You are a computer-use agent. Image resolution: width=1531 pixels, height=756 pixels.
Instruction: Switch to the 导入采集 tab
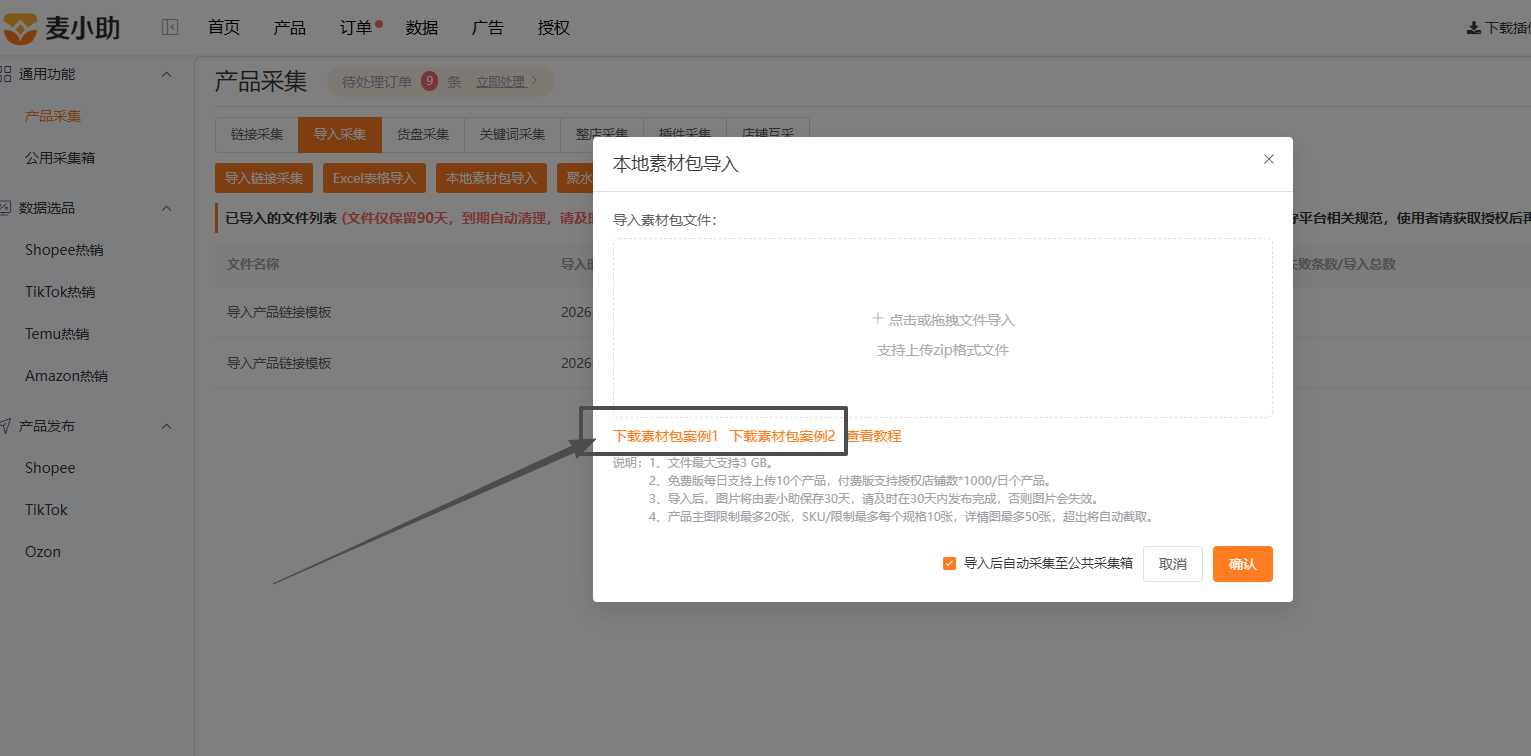pyautogui.click(x=340, y=135)
